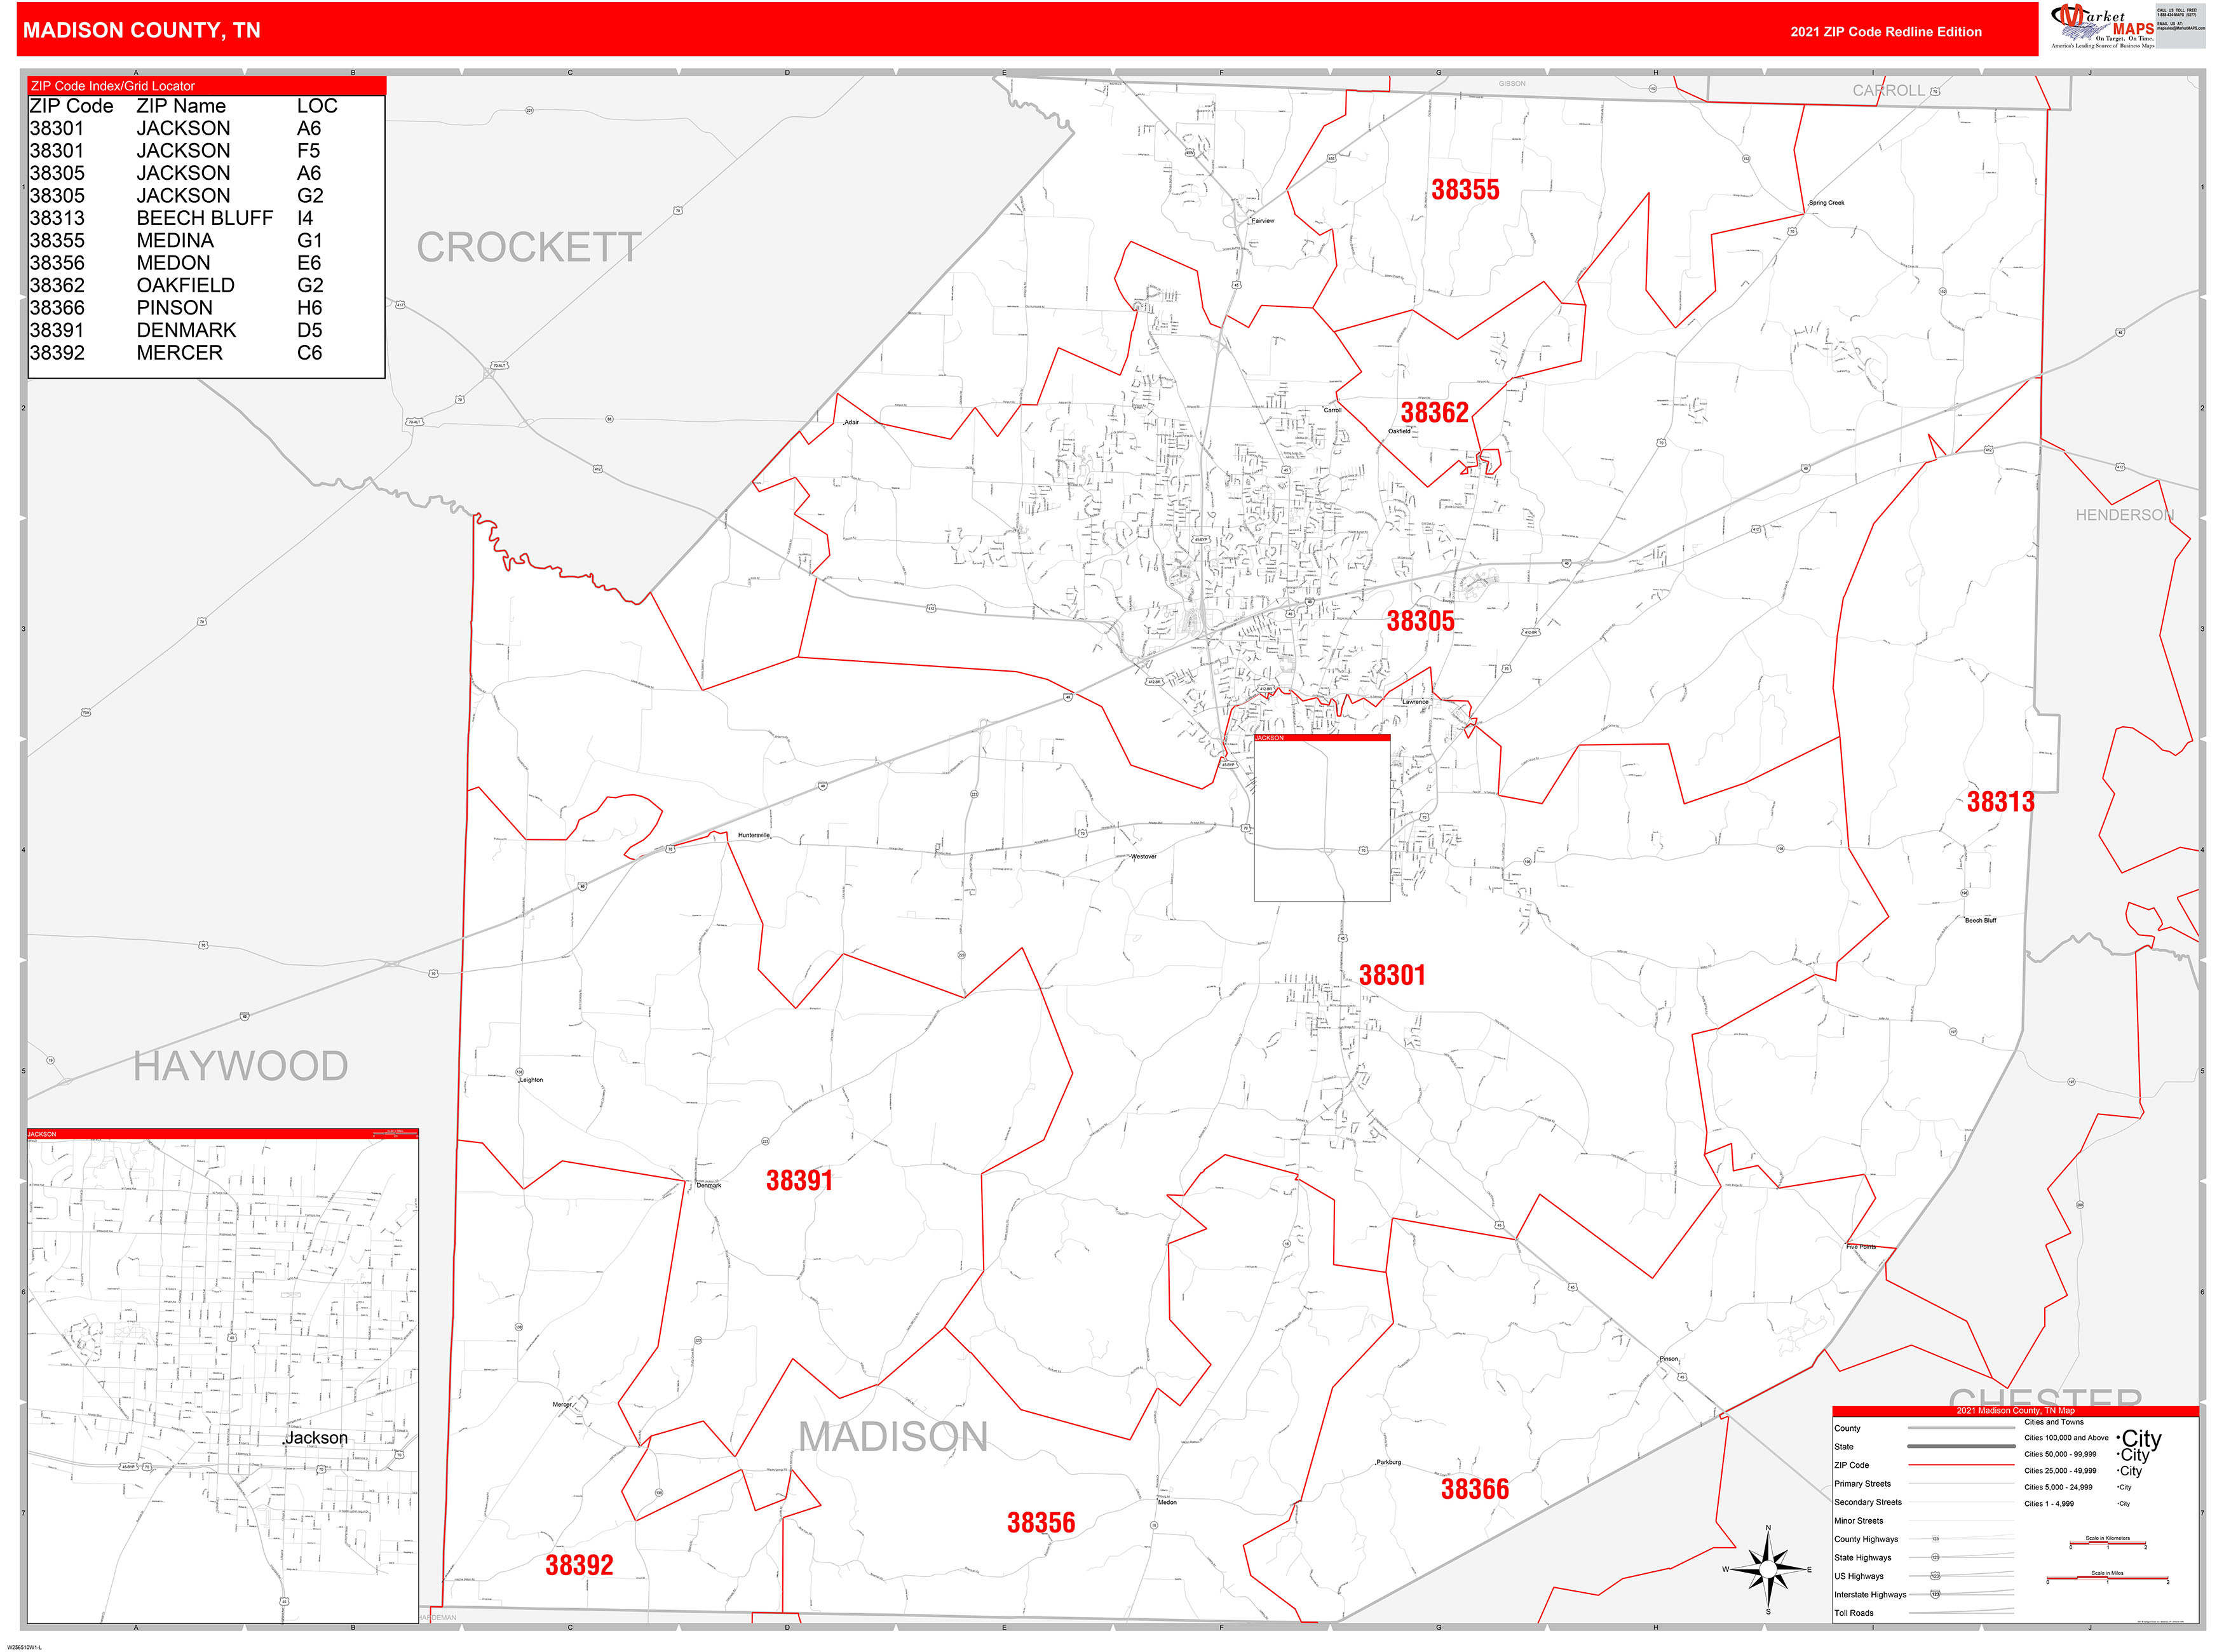This screenshot has height=1652, width=2217.
Task: Click the 38366 ZIP code label
Action: tap(1474, 1489)
